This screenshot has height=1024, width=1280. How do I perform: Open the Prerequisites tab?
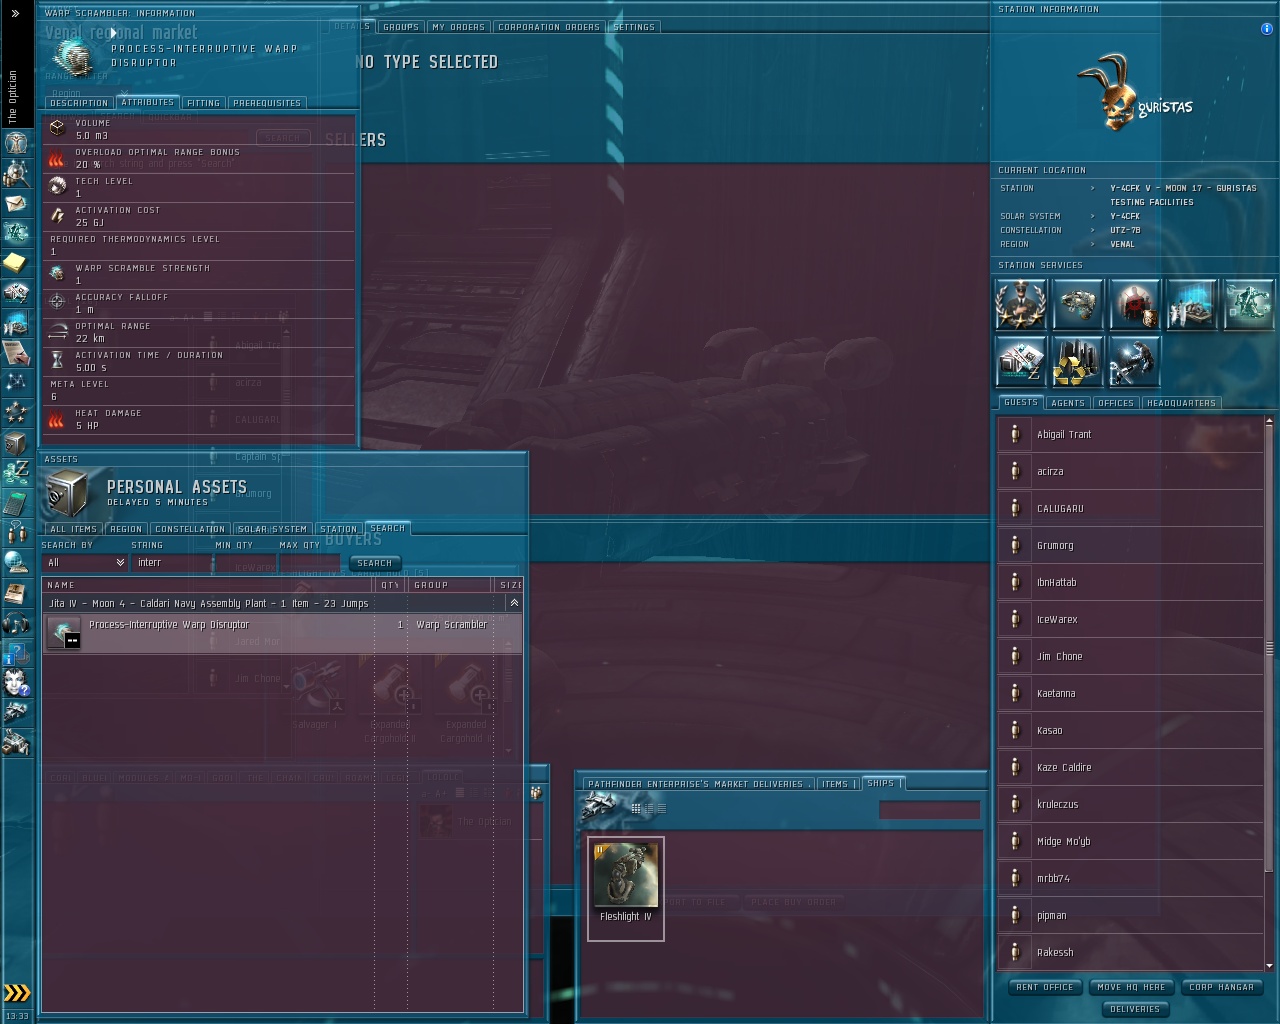[x=267, y=103]
